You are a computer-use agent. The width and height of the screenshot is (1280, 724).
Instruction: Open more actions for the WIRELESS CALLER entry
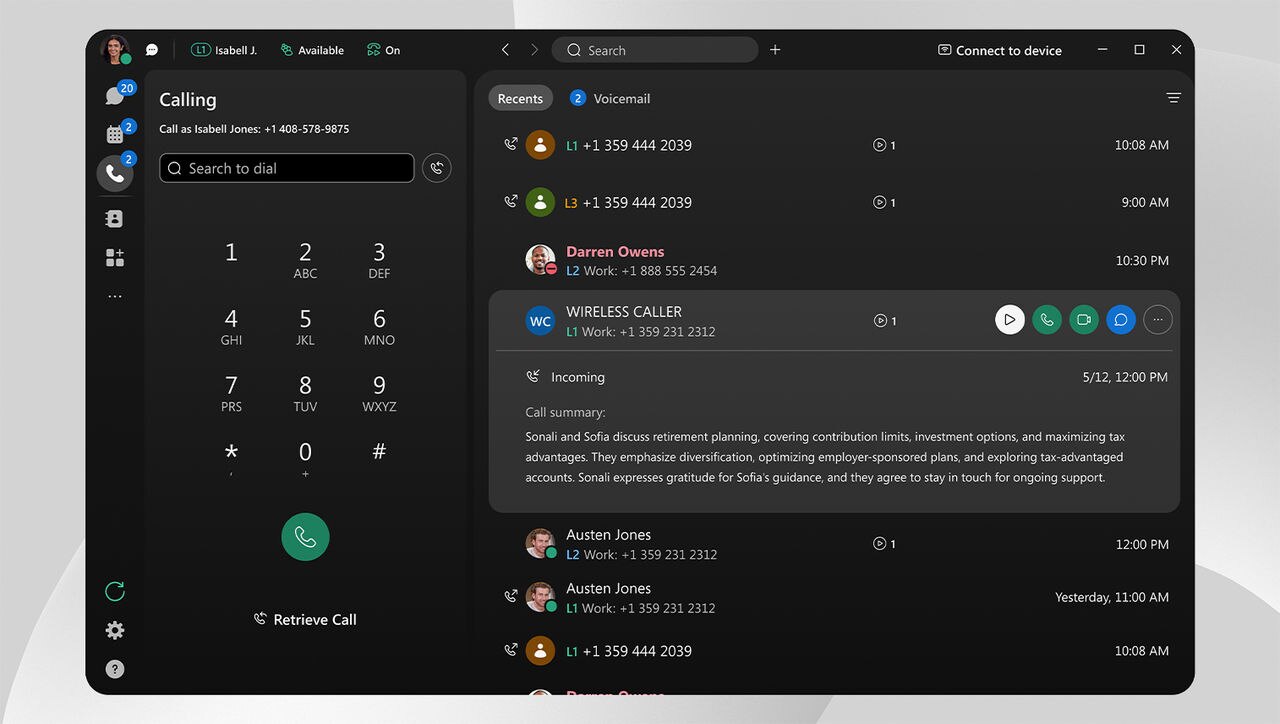1157,319
